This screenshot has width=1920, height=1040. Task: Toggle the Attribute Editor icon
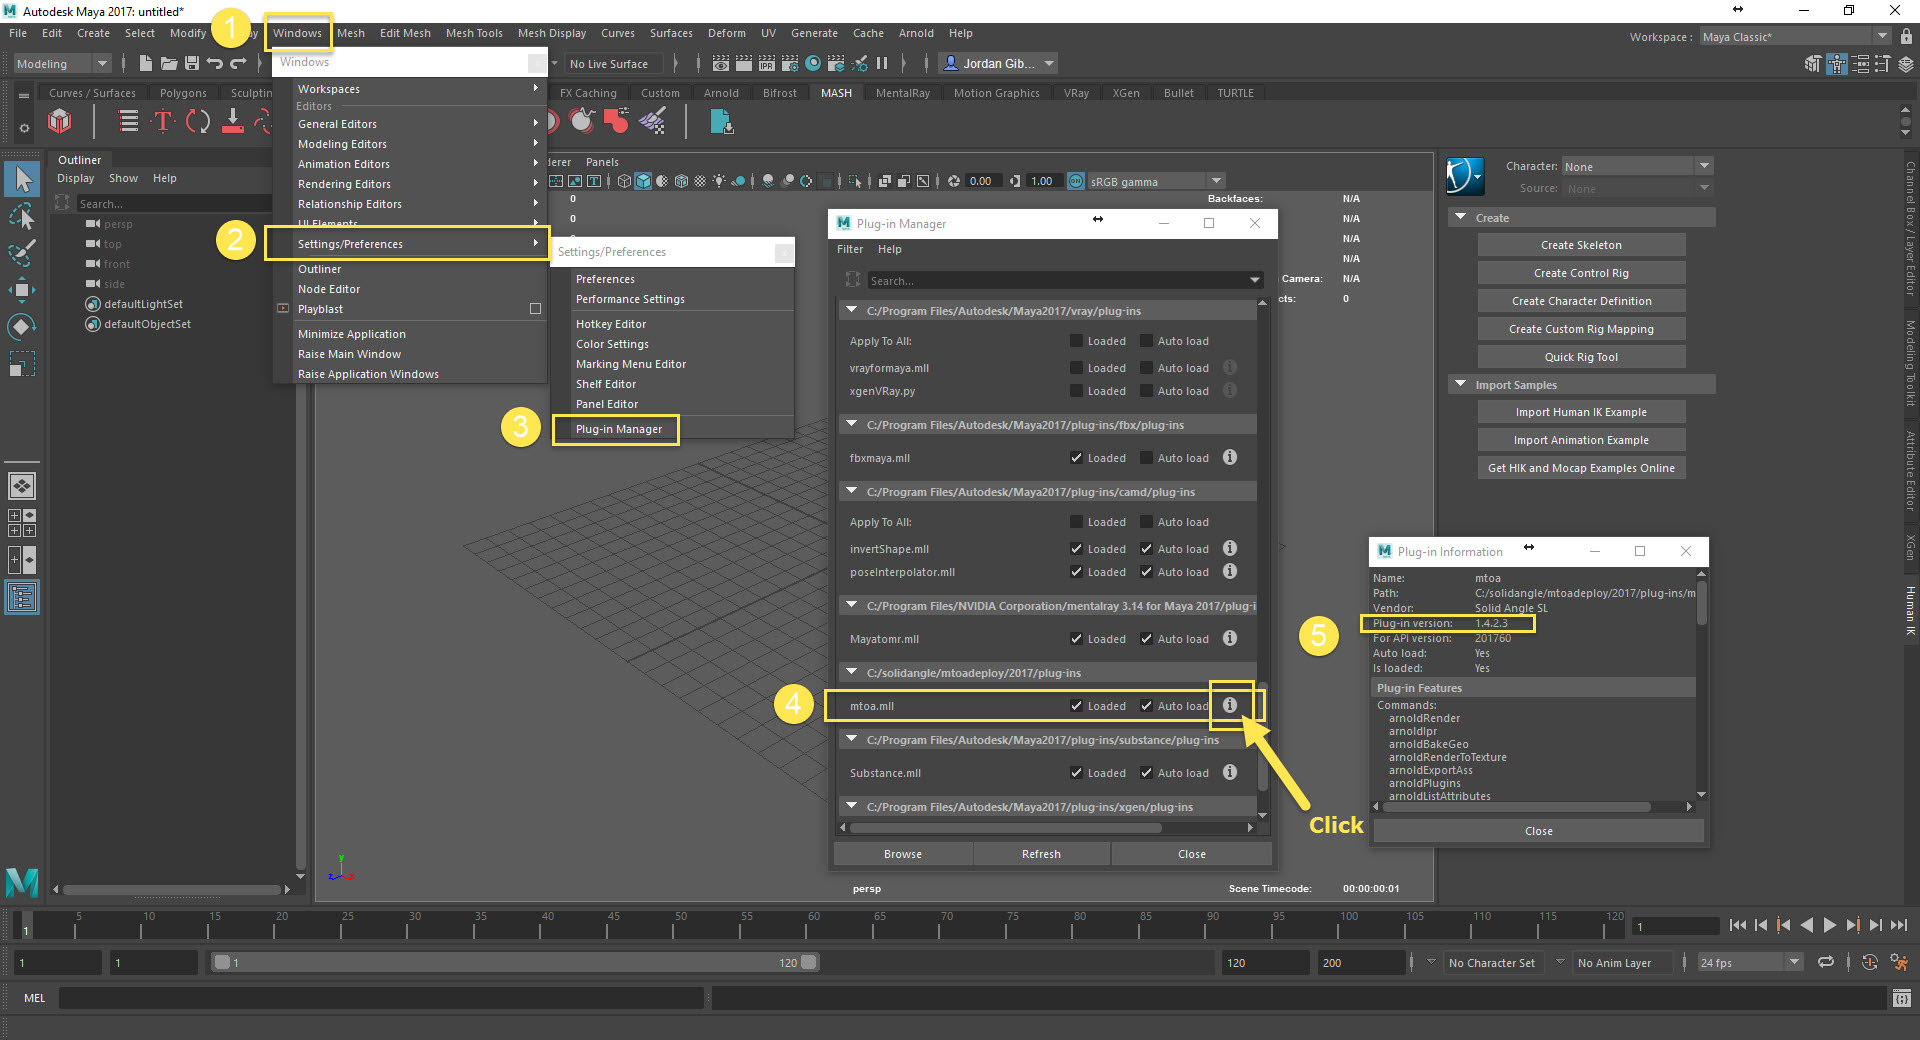coord(1861,64)
